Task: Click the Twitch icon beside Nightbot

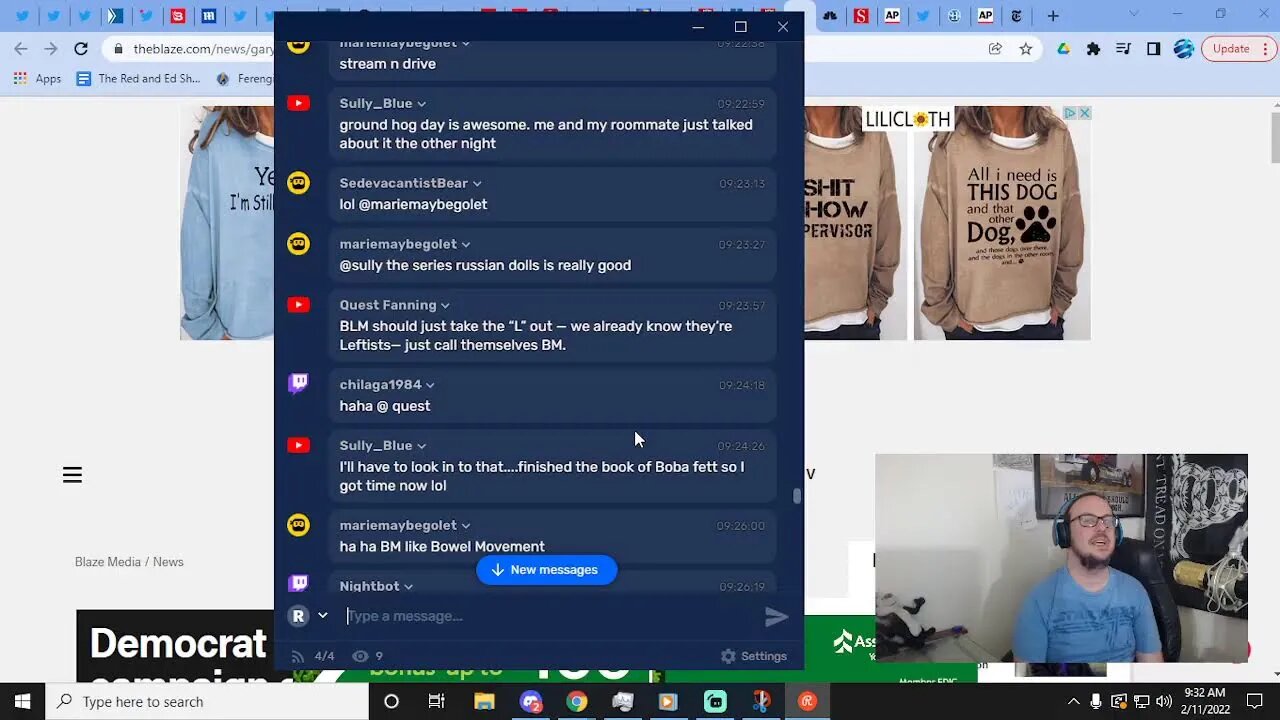Action: [298, 583]
